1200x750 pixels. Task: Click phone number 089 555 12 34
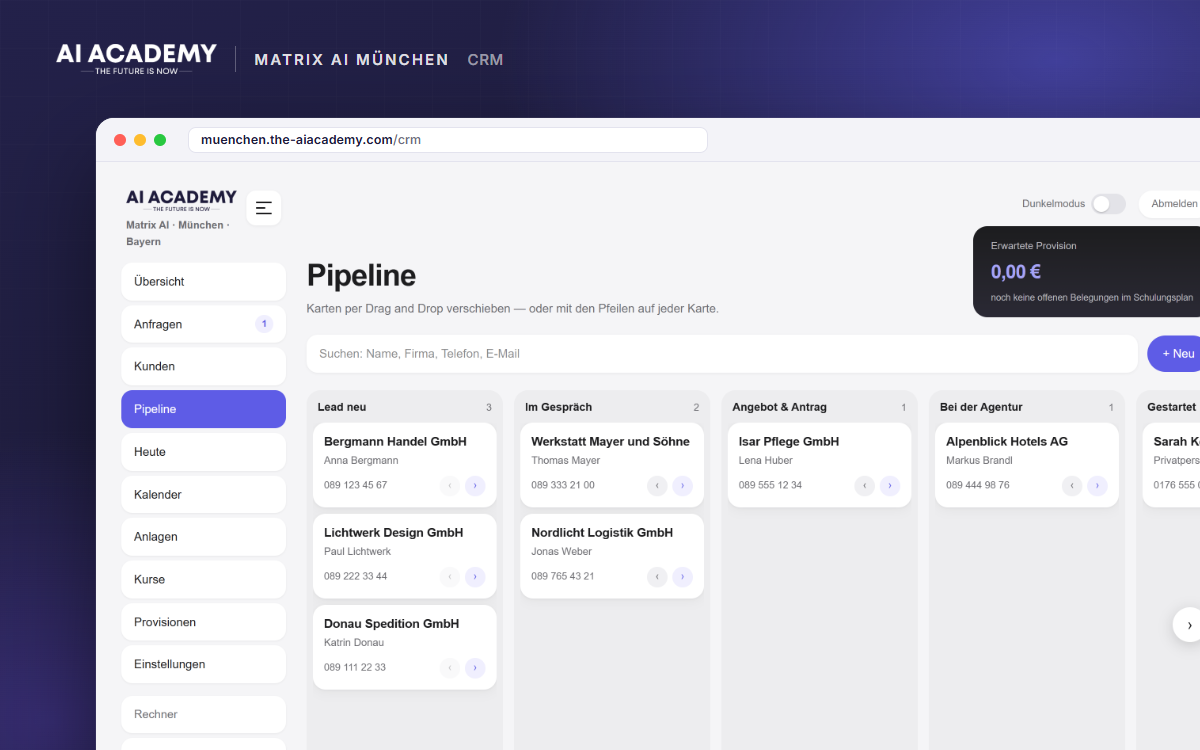[x=770, y=485]
